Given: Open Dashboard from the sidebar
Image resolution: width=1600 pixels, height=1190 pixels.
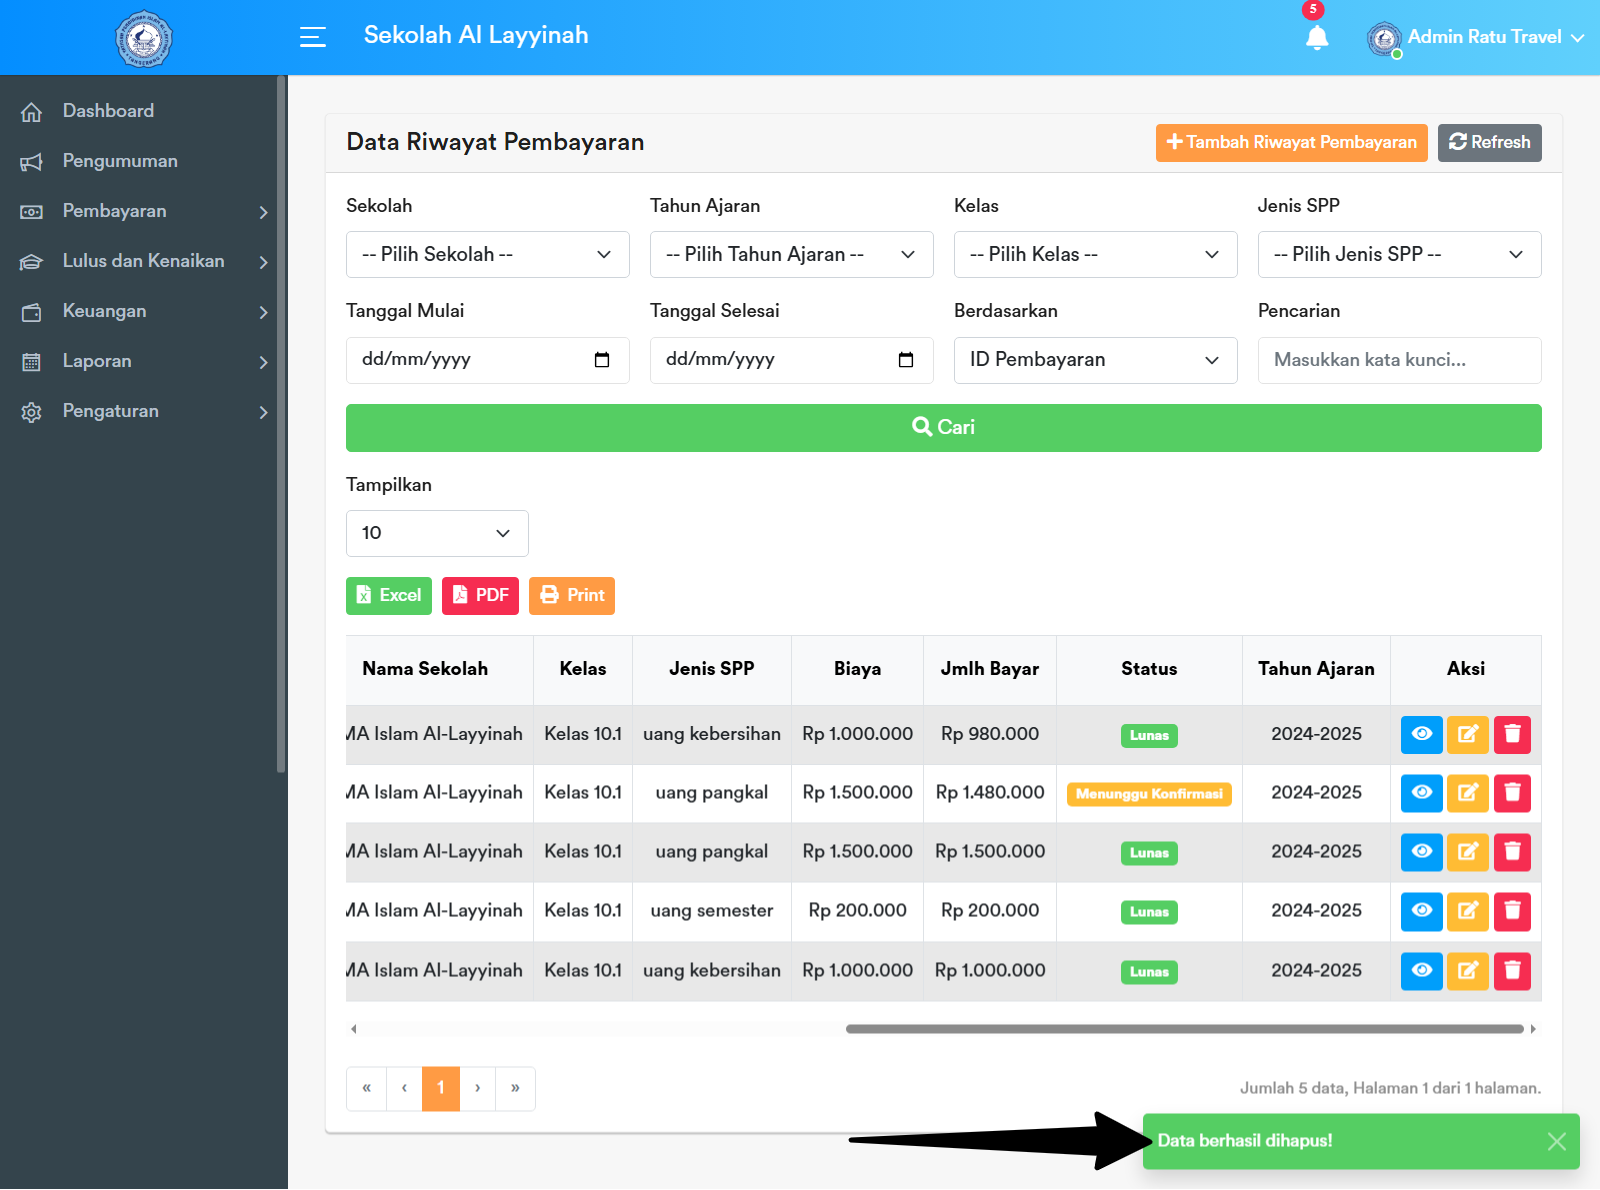Looking at the screenshot, I should pyautogui.click(x=108, y=111).
